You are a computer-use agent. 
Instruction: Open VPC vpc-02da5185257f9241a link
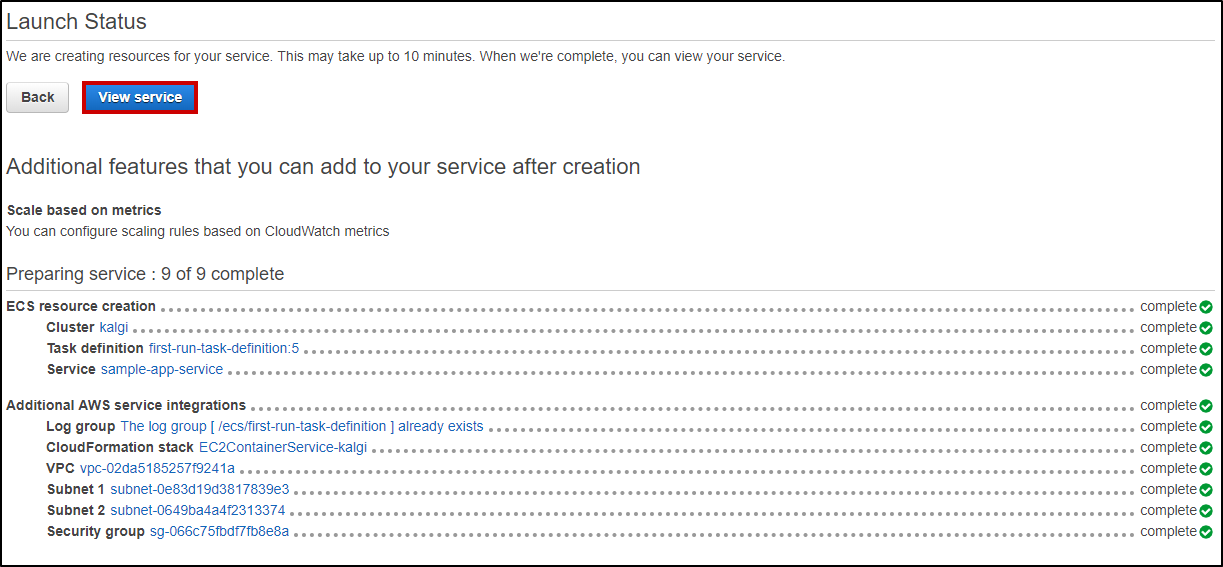[x=158, y=469]
